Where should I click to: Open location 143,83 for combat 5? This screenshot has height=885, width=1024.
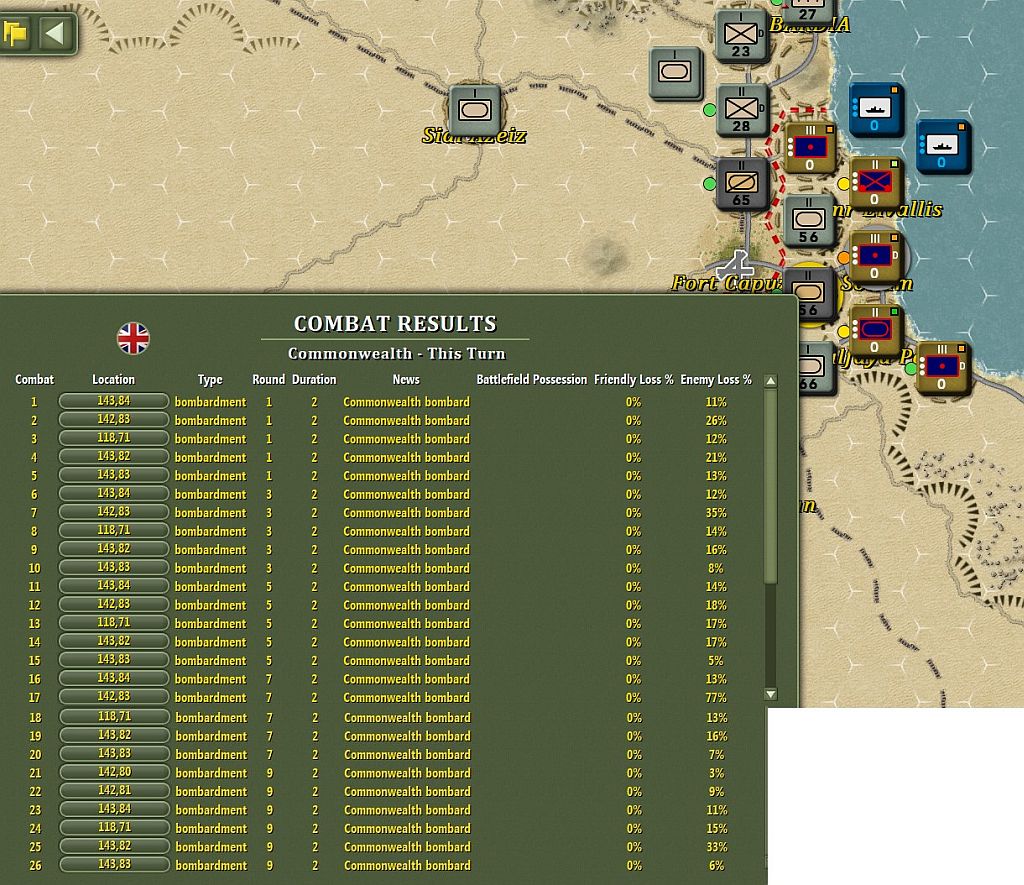point(114,475)
